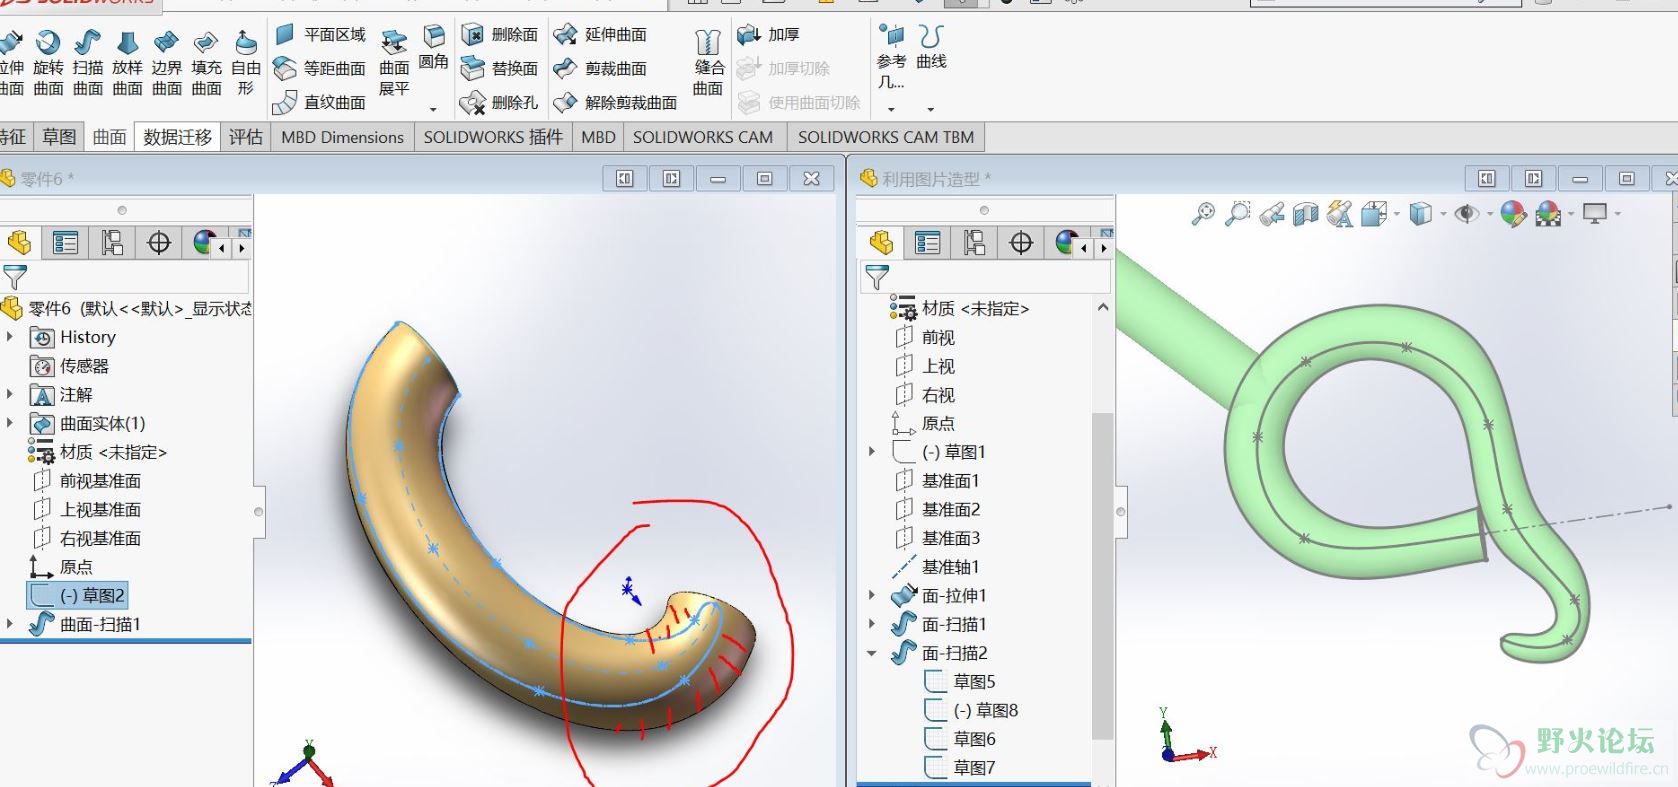Zoom to fit in 利用图片造型 window

click(x=1203, y=213)
